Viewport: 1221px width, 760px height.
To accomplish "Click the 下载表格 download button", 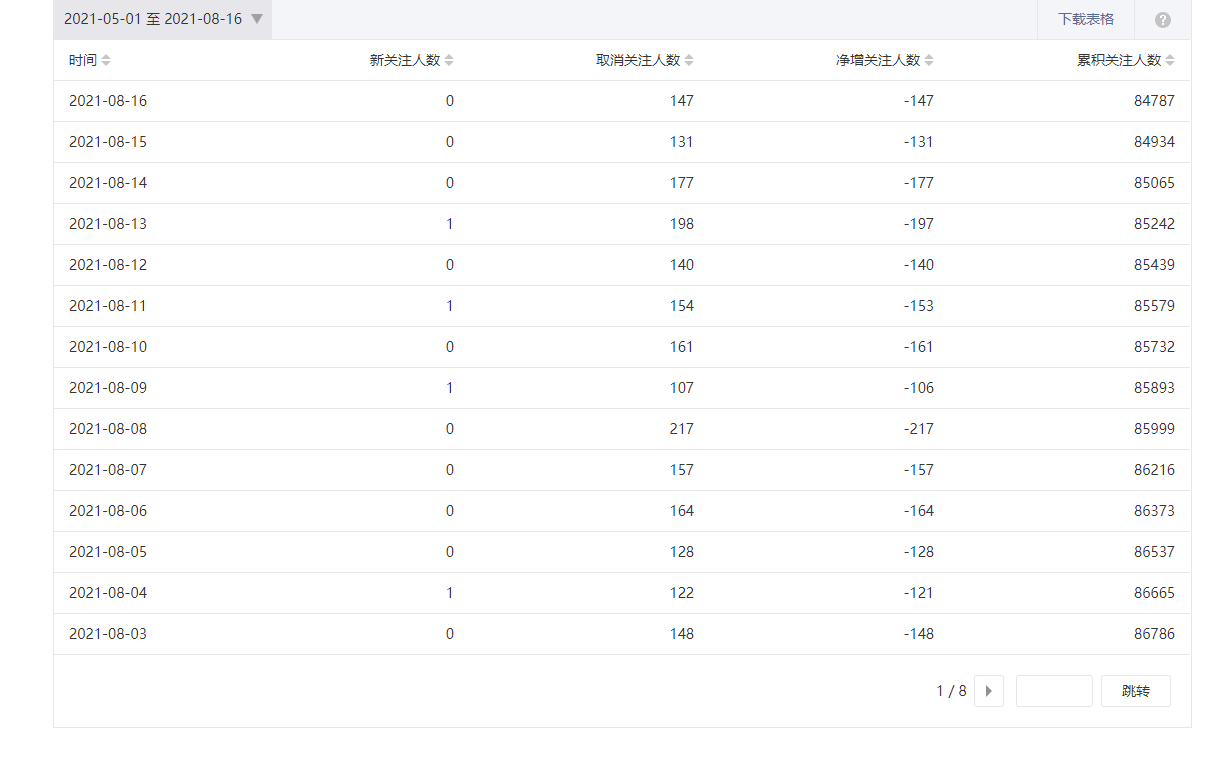I will [x=1086, y=19].
